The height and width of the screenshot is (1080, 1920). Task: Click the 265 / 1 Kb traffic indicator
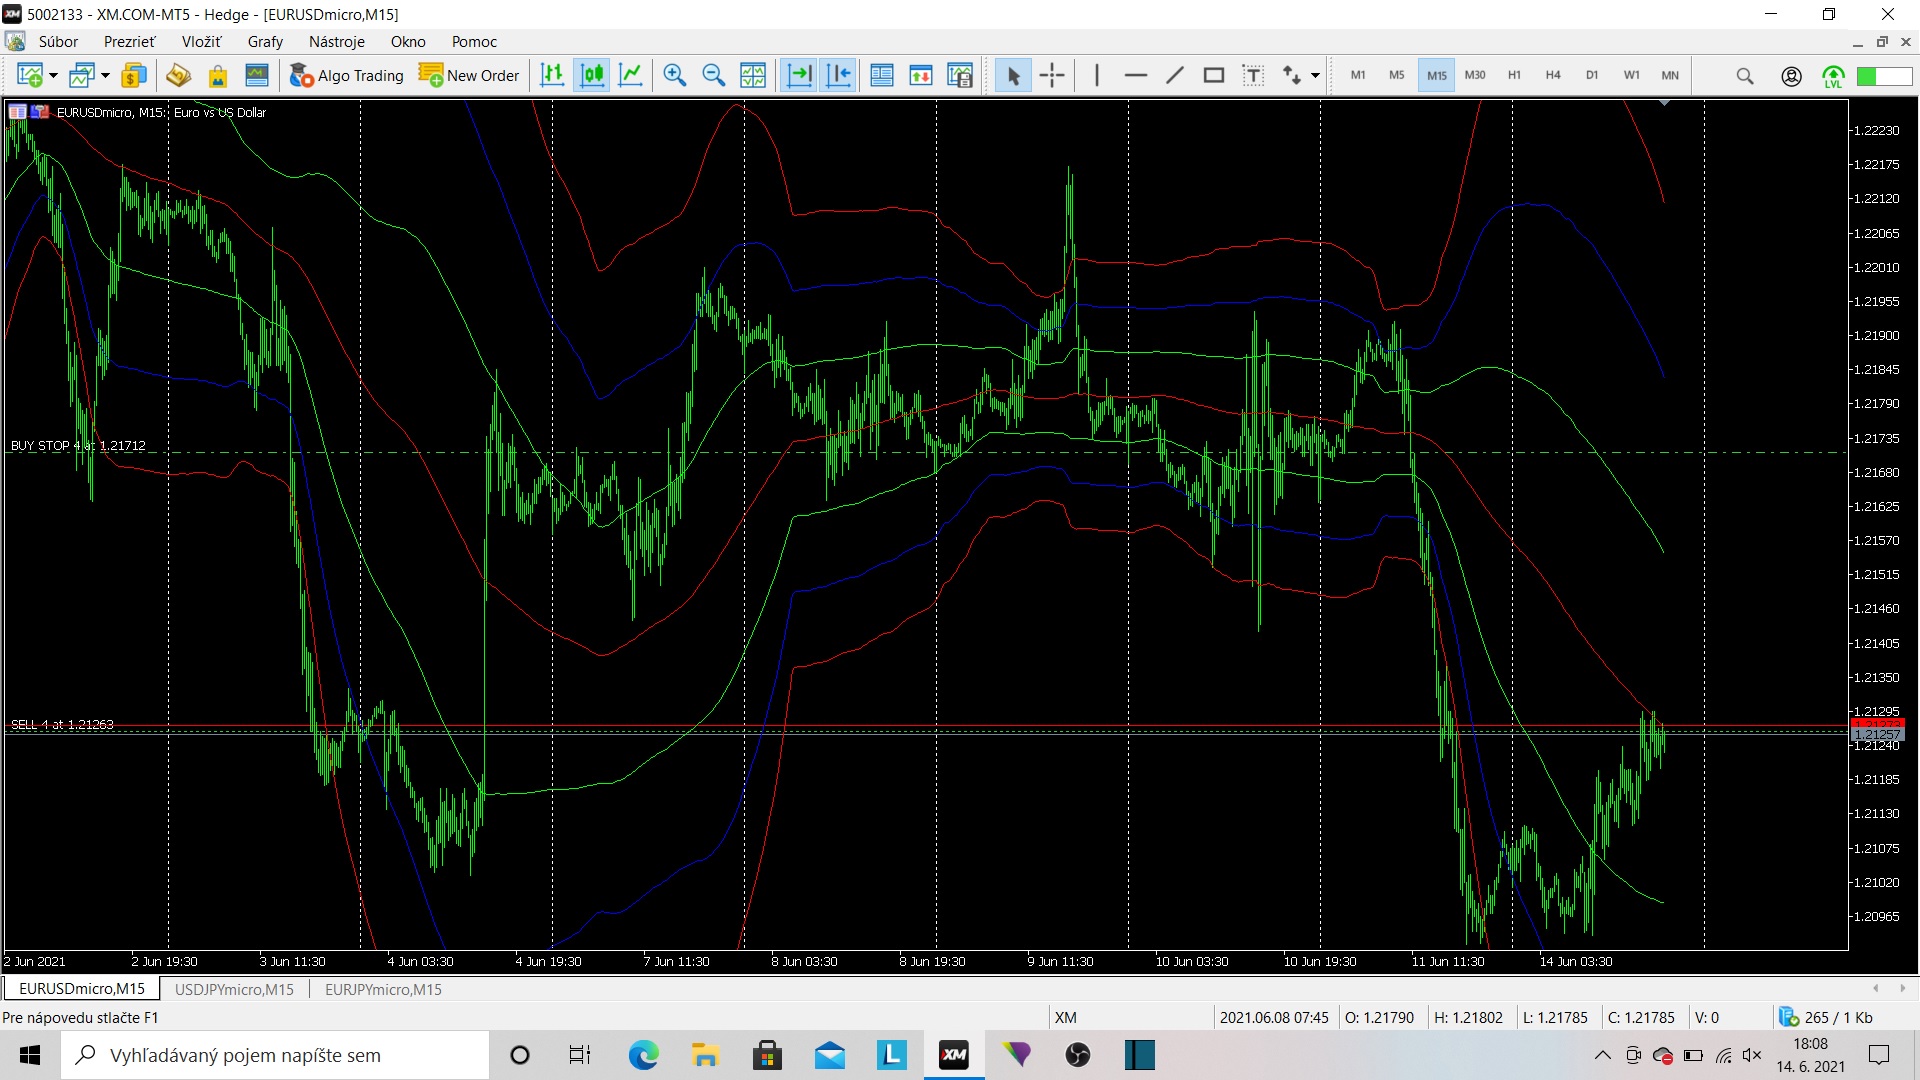pos(1826,1018)
